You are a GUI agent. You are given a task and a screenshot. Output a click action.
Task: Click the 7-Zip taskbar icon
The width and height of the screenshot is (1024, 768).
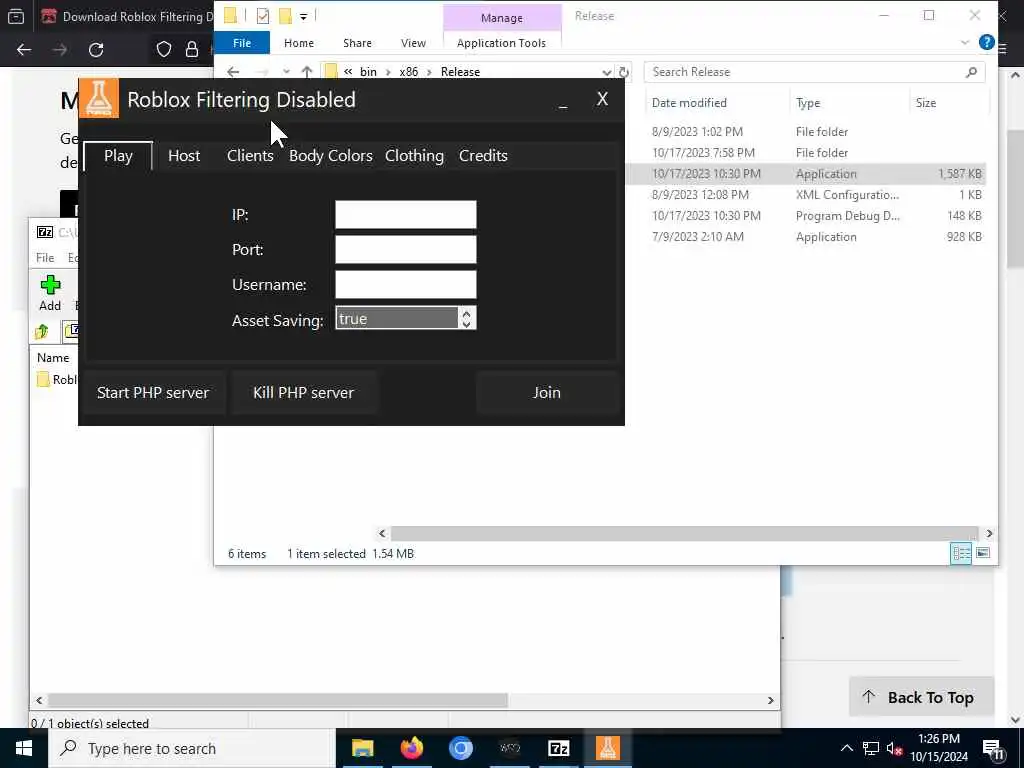(x=558, y=748)
